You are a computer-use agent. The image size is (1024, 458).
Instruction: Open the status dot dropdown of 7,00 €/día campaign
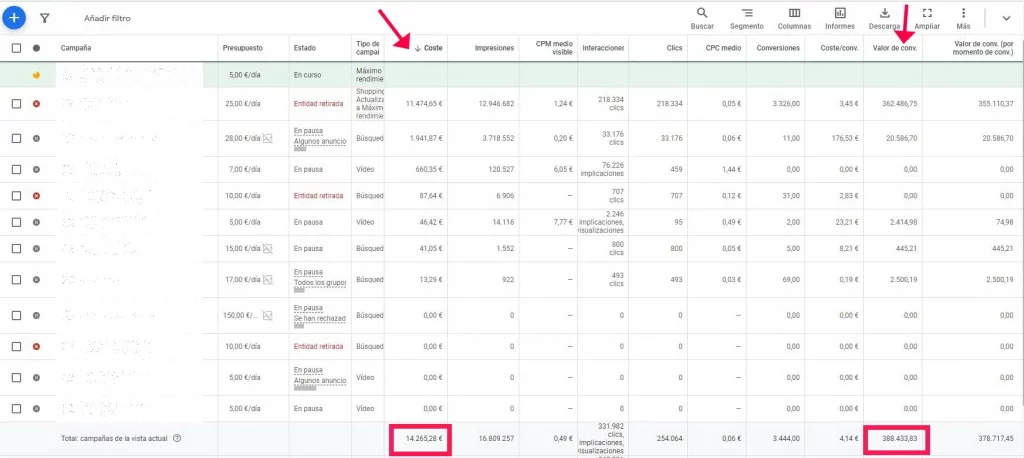37,169
